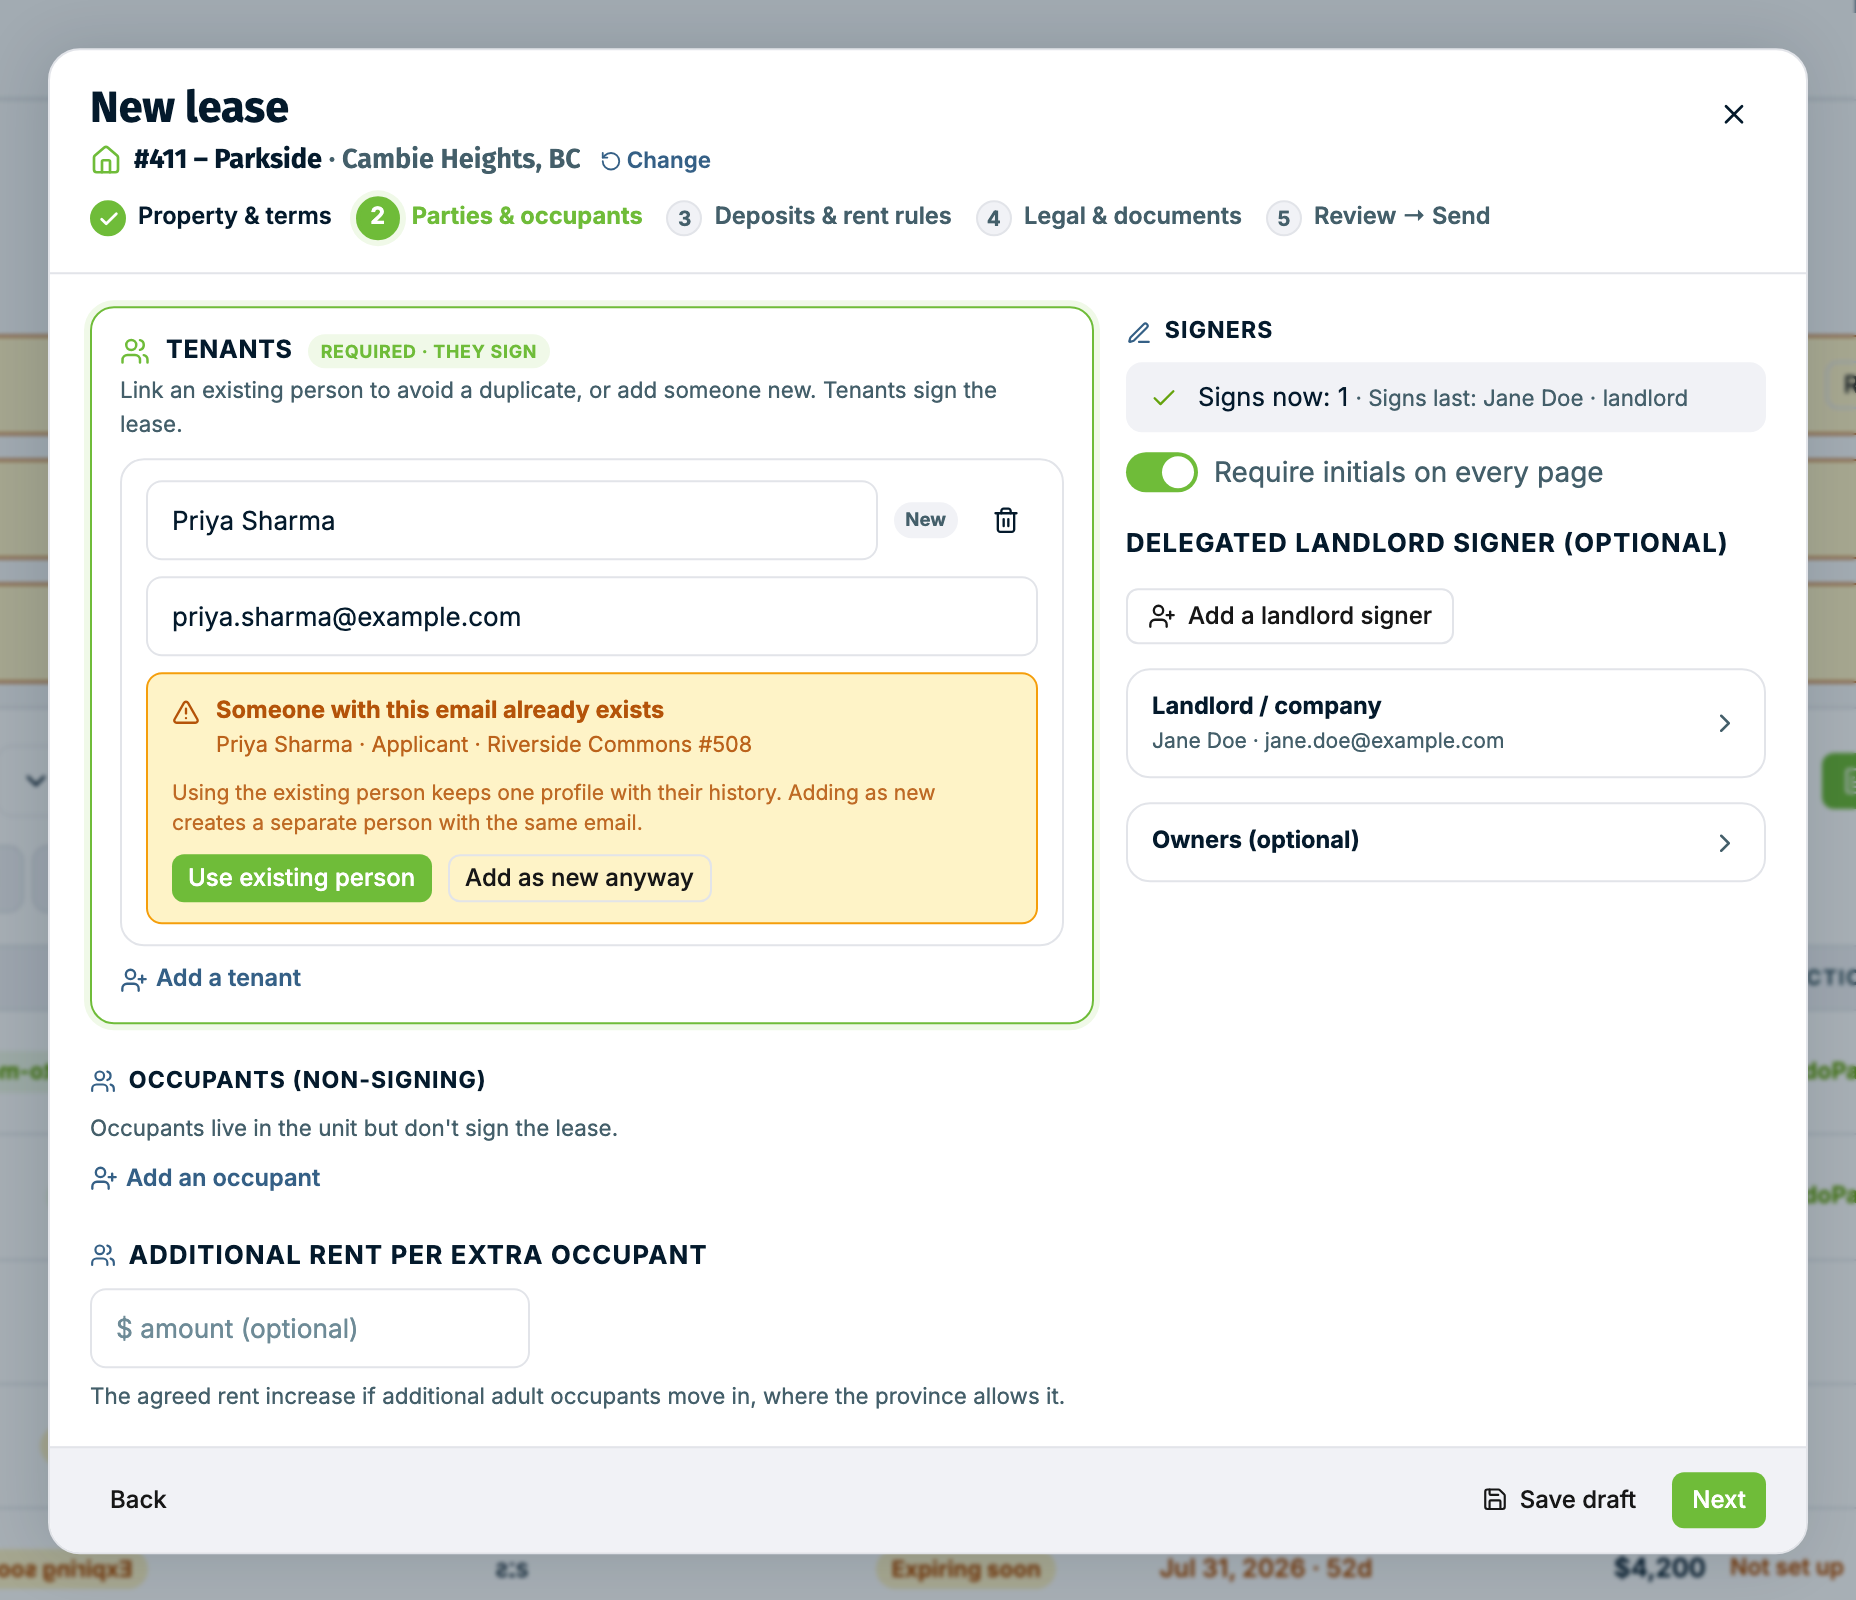Click the $ amount (optional) input

pos(310,1328)
